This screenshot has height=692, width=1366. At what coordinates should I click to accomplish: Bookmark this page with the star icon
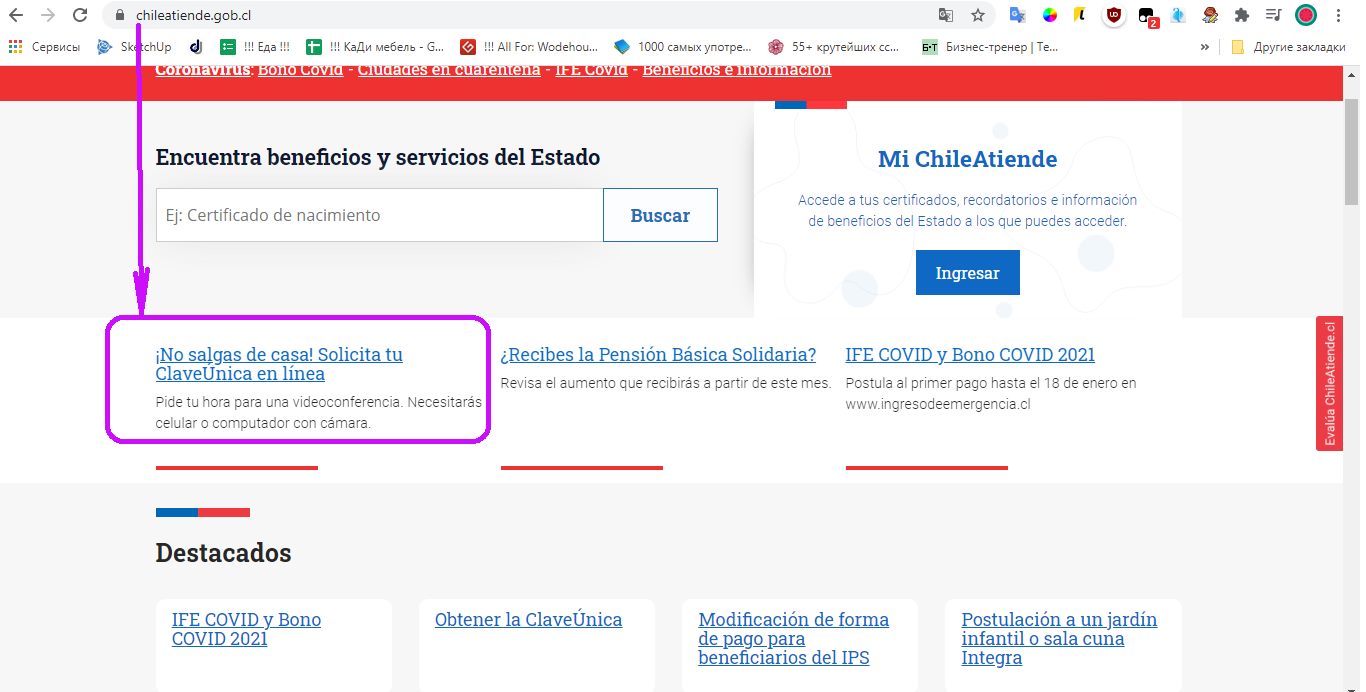978,15
